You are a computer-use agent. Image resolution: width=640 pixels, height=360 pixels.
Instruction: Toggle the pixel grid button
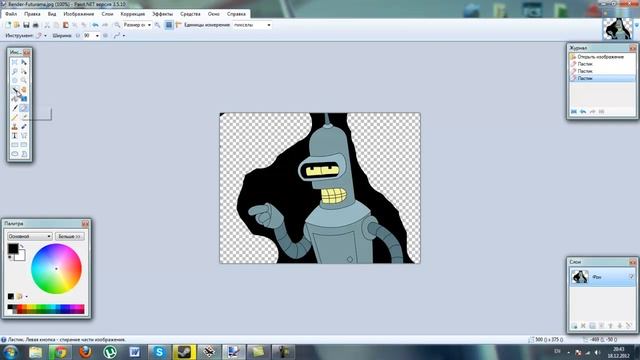[169, 25]
